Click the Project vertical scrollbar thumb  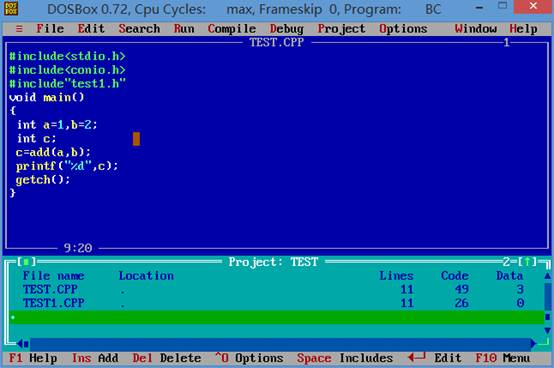click(547, 317)
